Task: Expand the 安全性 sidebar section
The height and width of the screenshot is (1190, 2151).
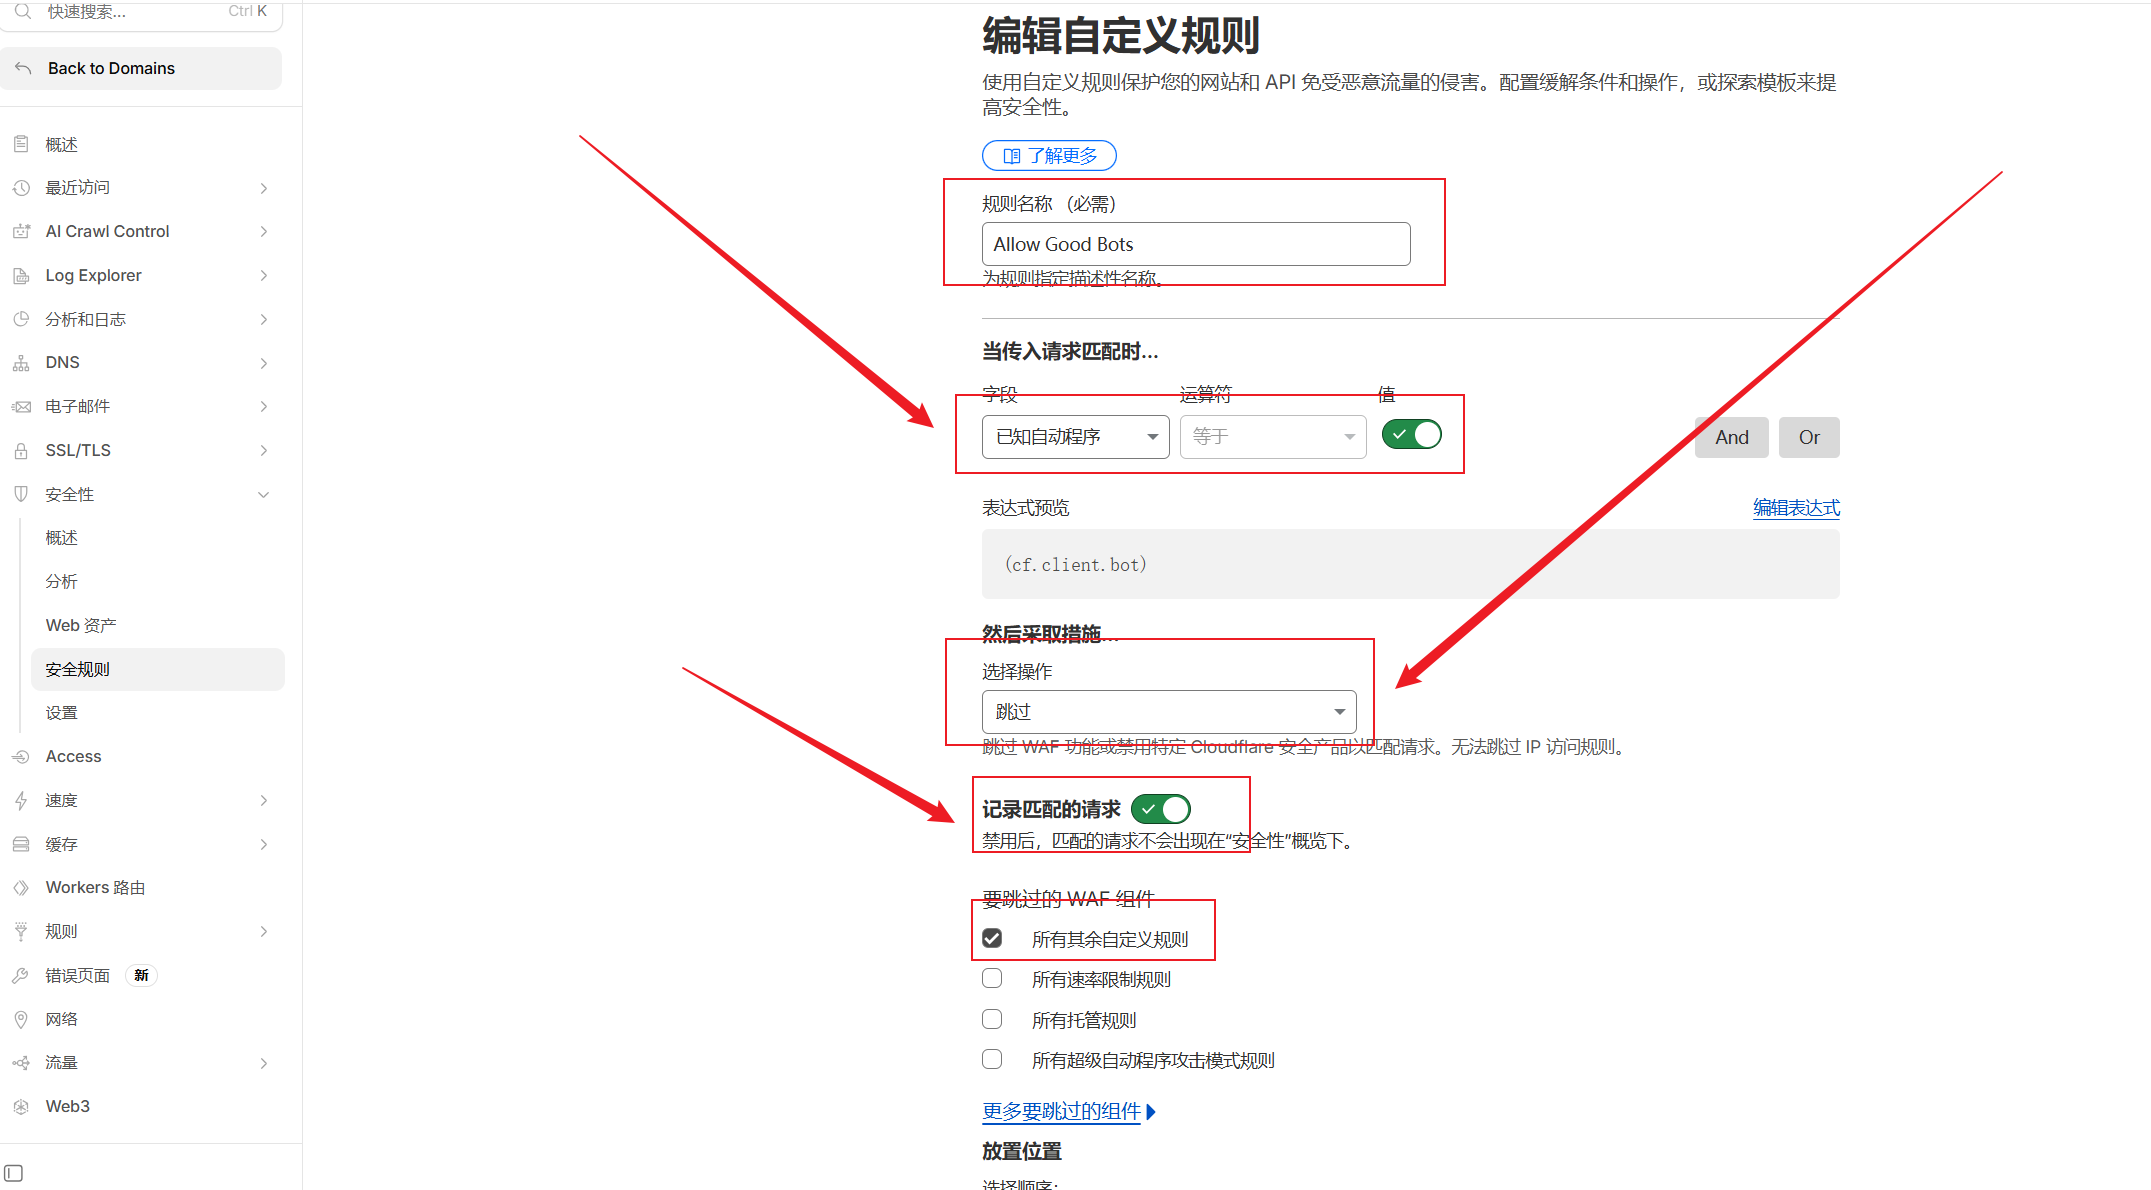Action: pyautogui.click(x=70, y=494)
